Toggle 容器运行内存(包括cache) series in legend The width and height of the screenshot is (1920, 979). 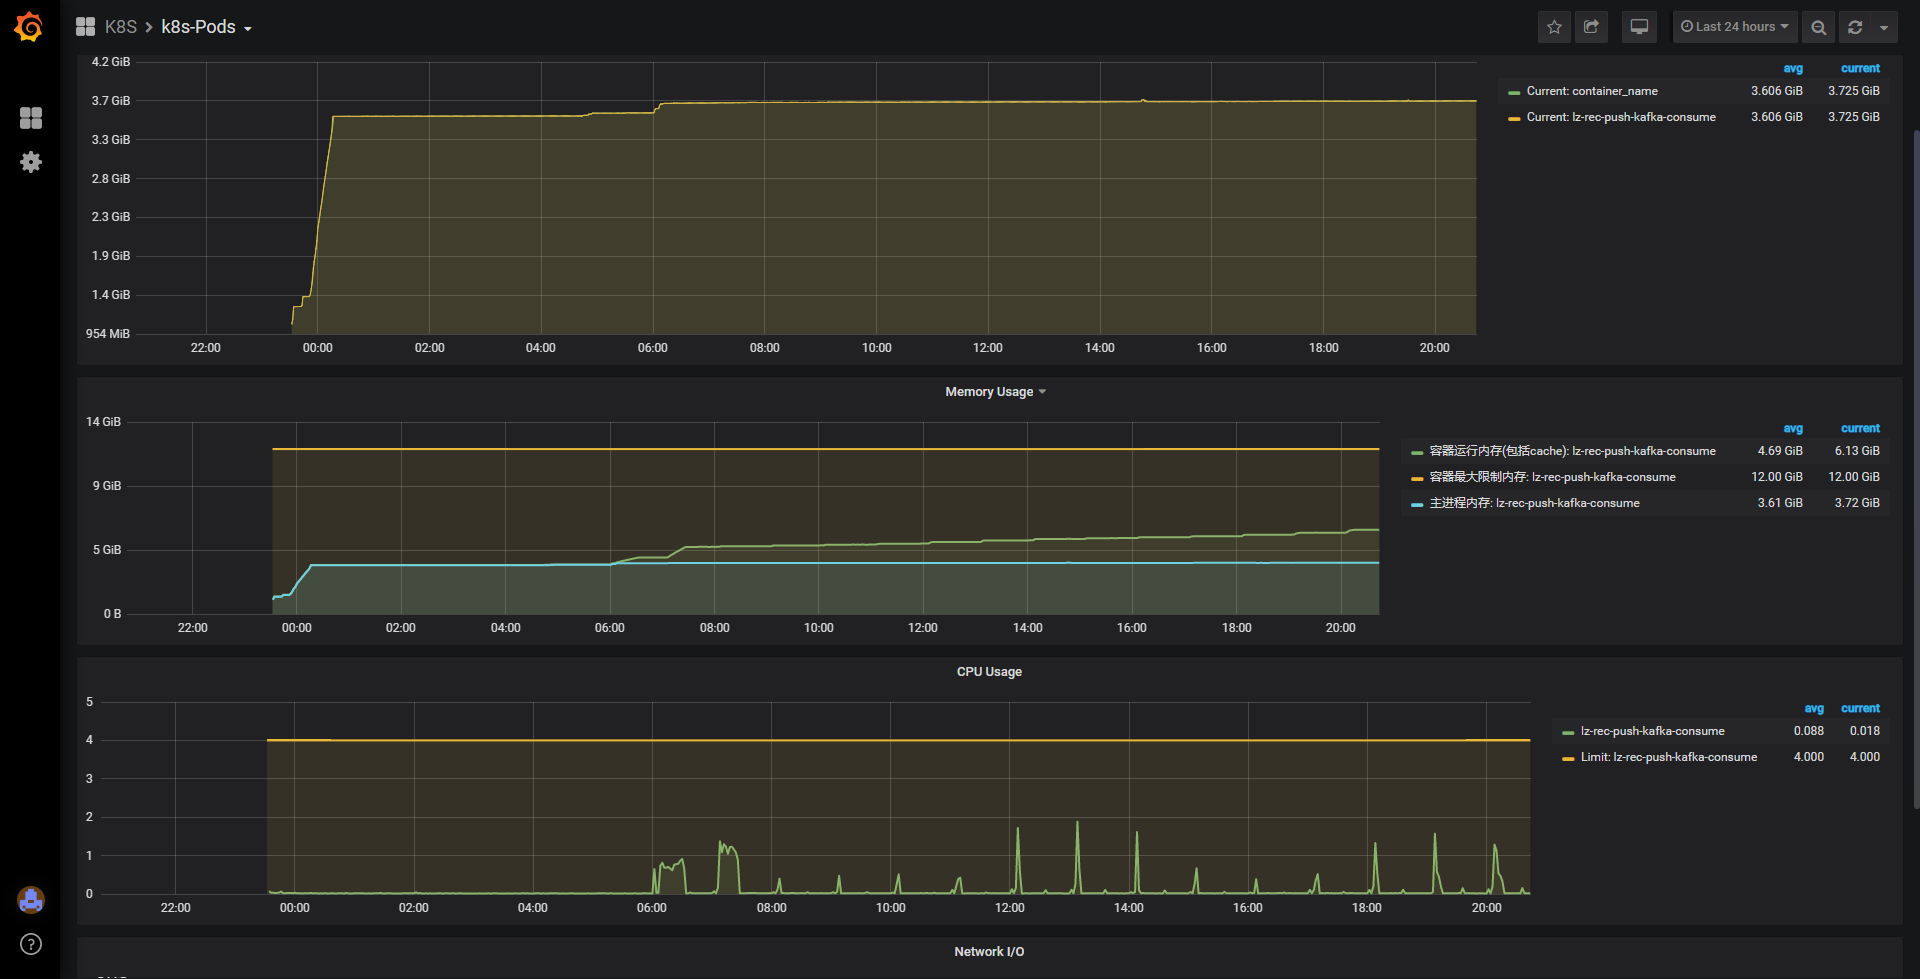[x=1572, y=451]
